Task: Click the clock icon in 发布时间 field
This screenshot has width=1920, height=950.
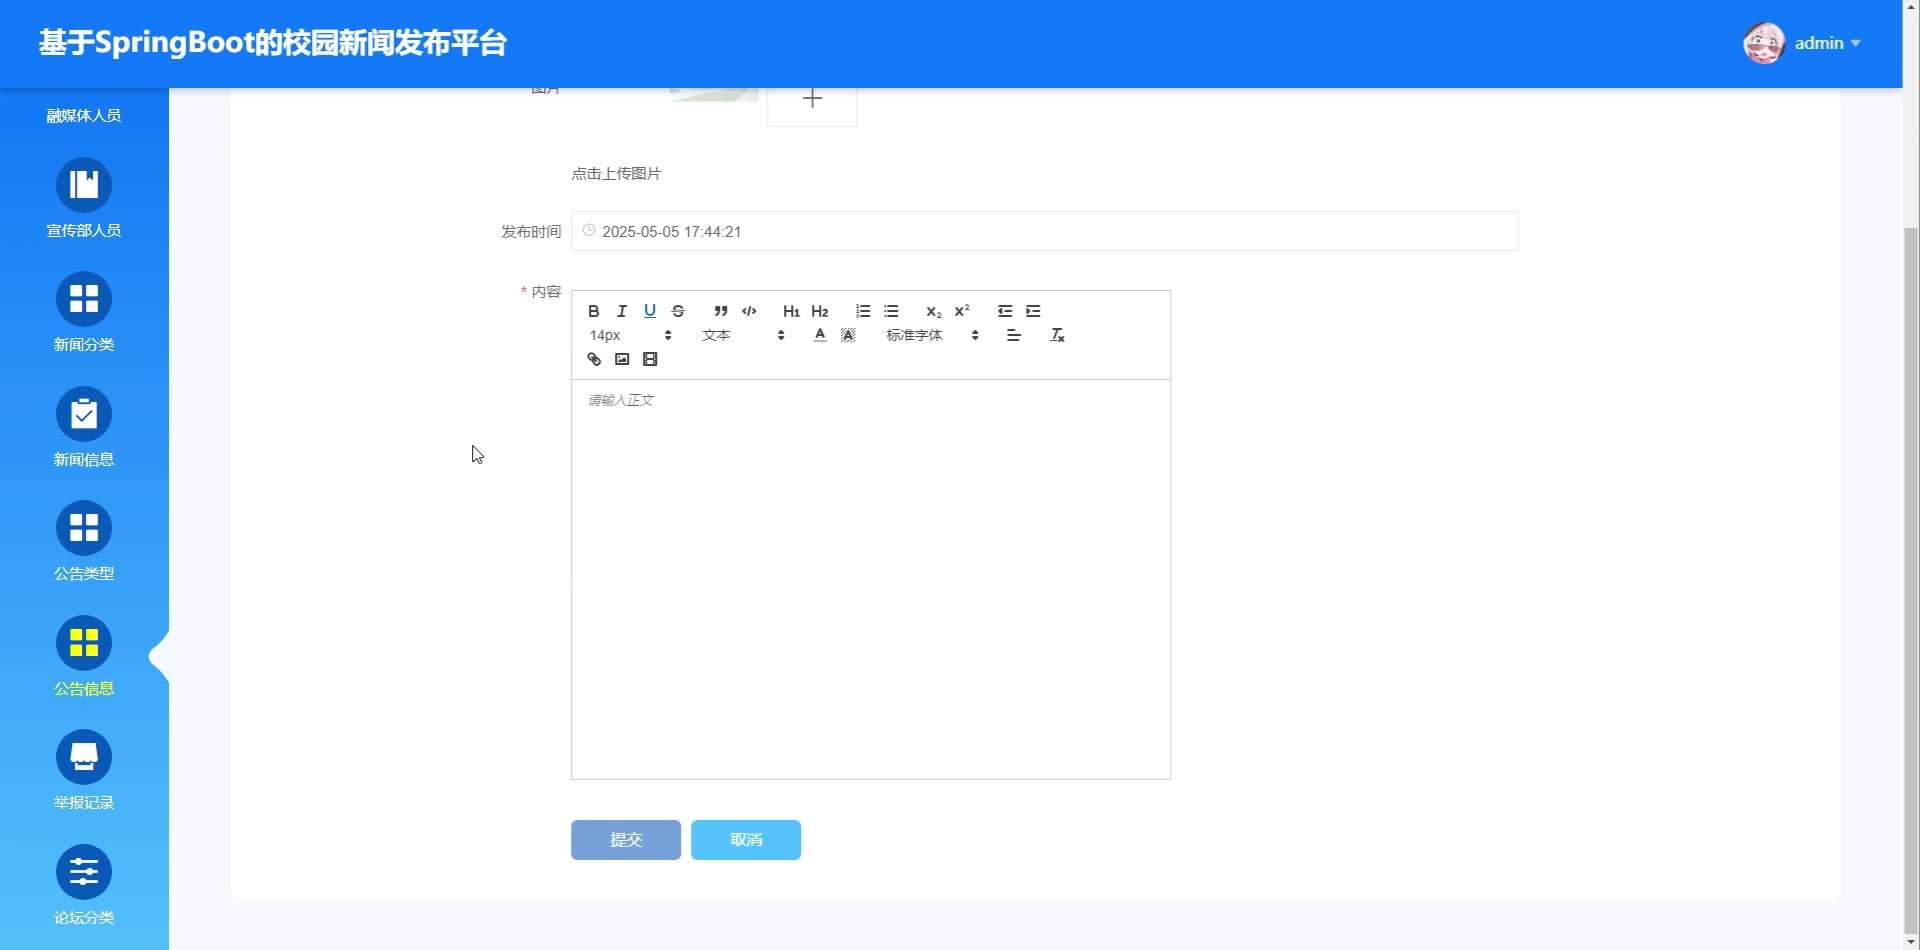Action: (x=589, y=230)
